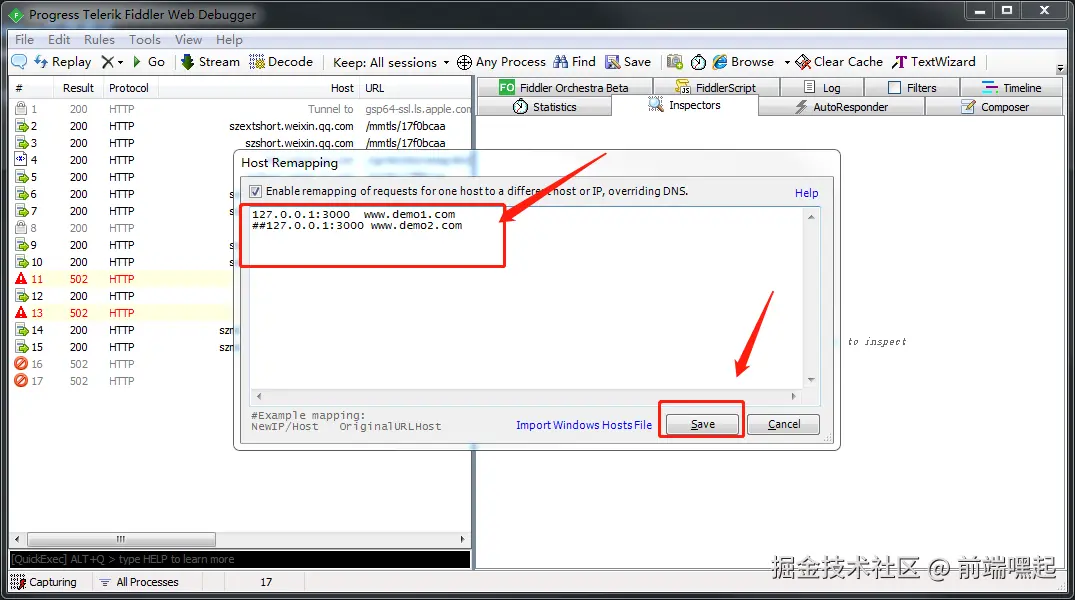The height and width of the screenshot is (600, 1075).
Task: Open the Timeline tab
Action: pos(1011,87)
